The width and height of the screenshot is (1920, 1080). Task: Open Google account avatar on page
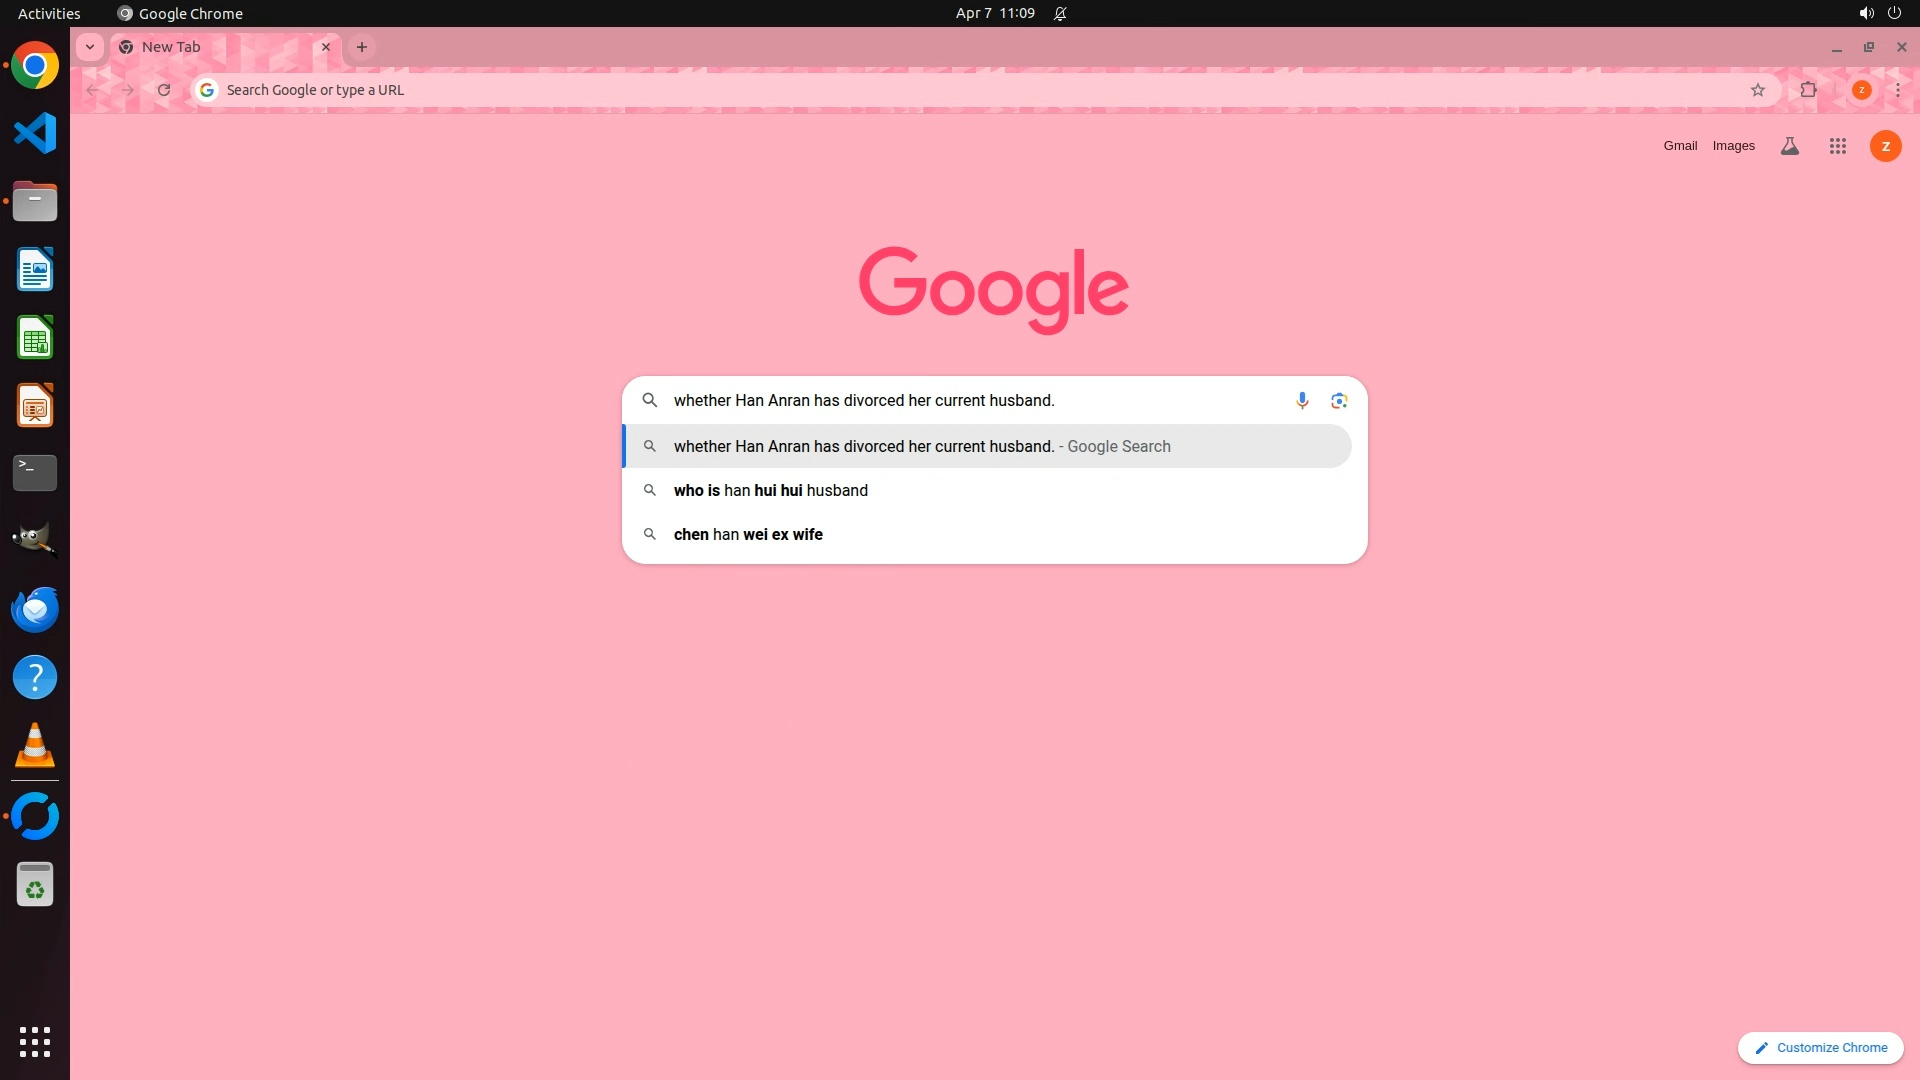pos(1885,146)
